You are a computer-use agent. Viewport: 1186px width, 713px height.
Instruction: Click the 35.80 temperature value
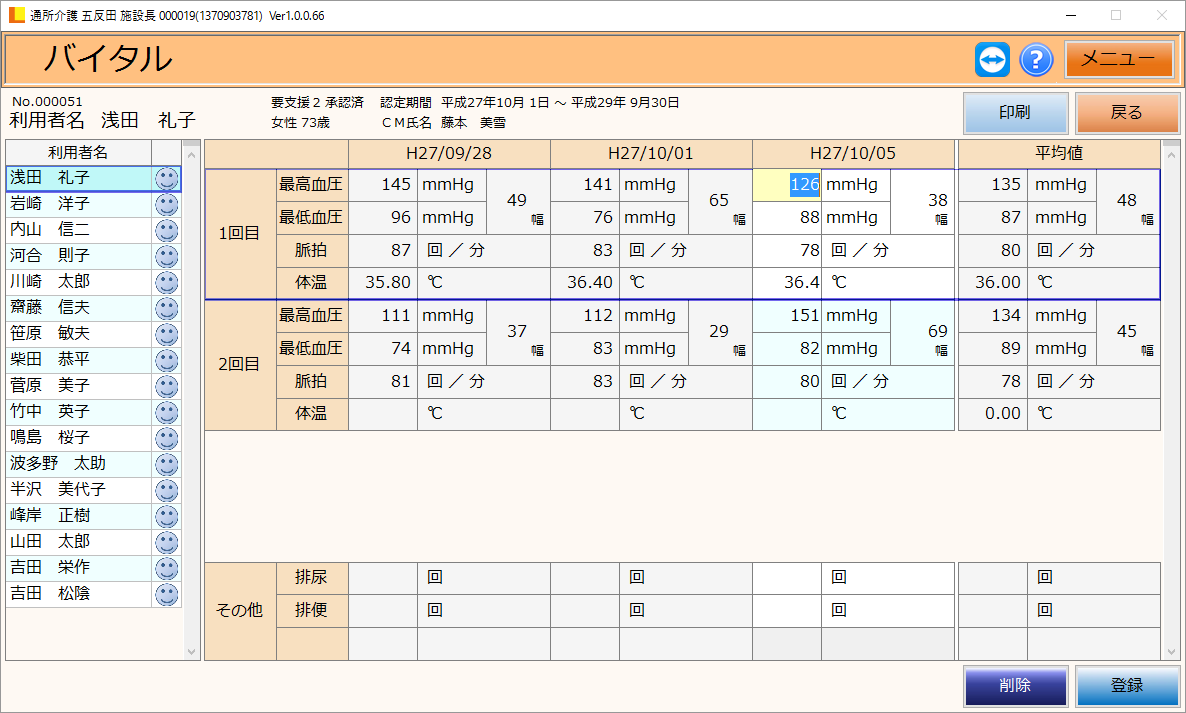[383, 283]
